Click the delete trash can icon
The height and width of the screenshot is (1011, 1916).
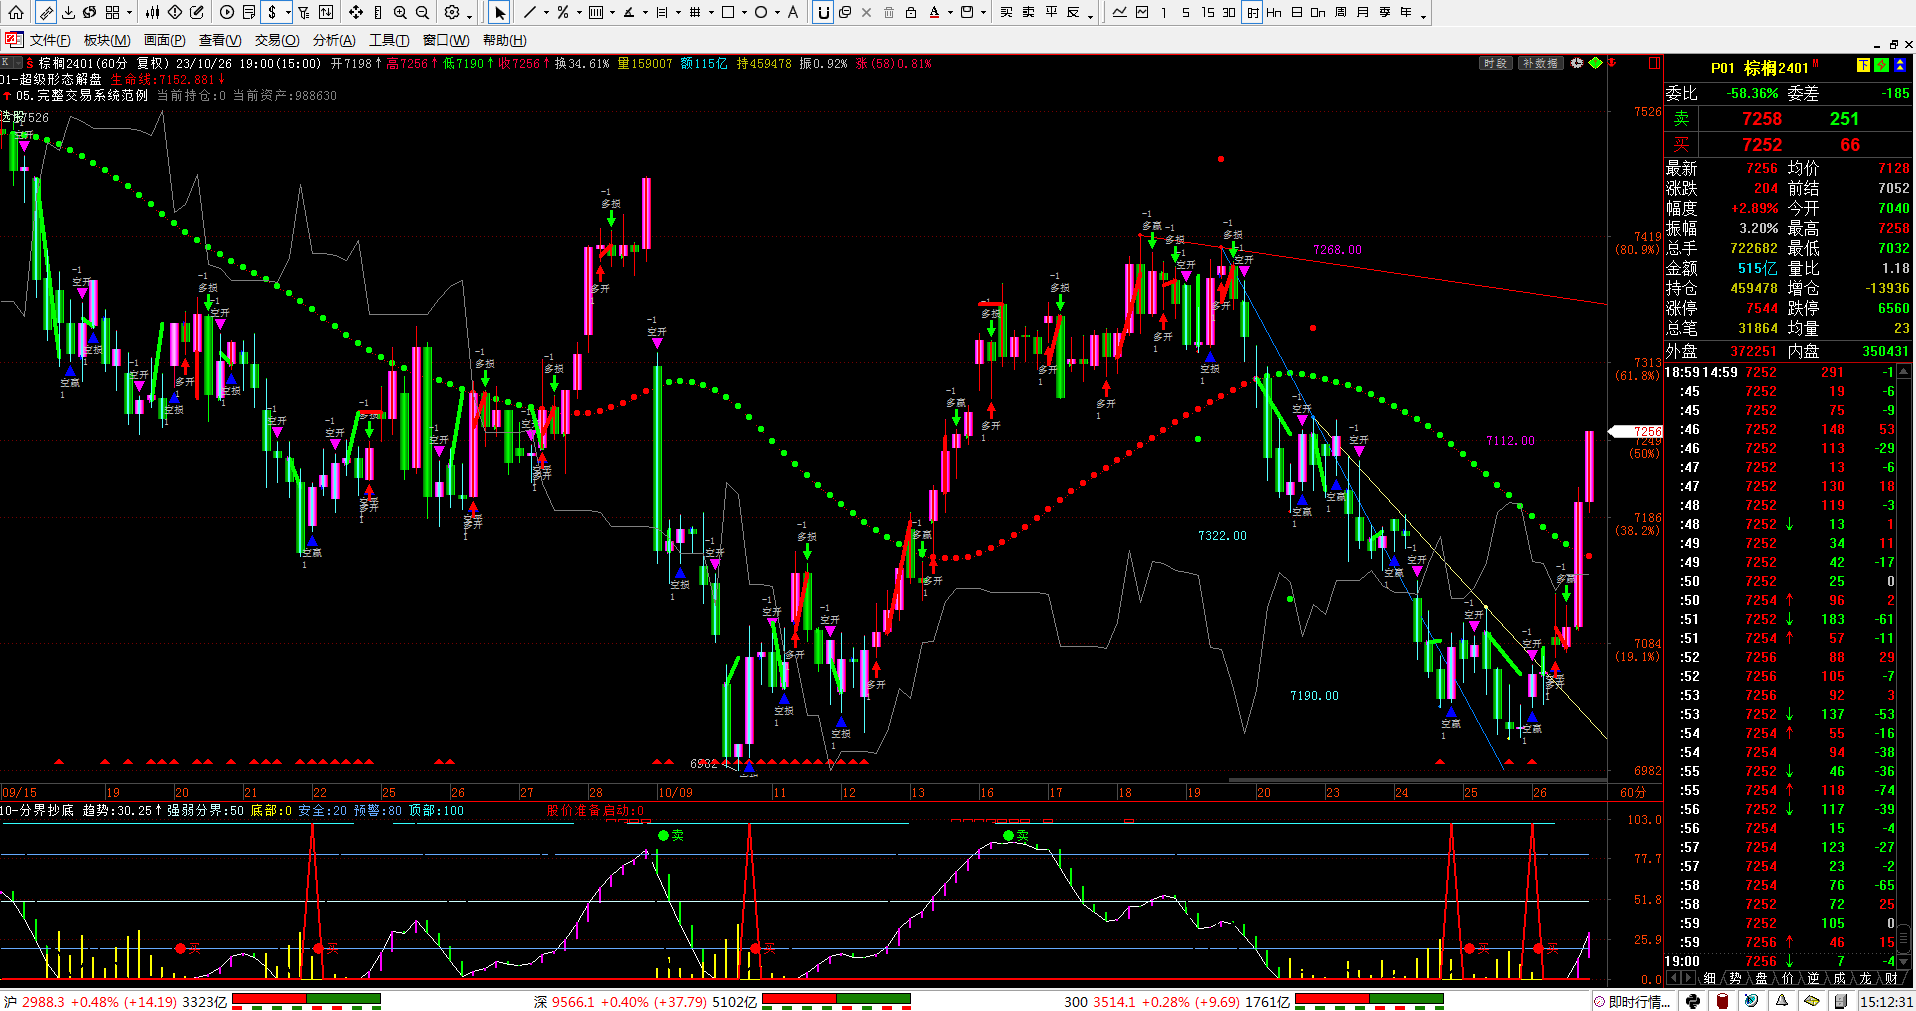889,12
